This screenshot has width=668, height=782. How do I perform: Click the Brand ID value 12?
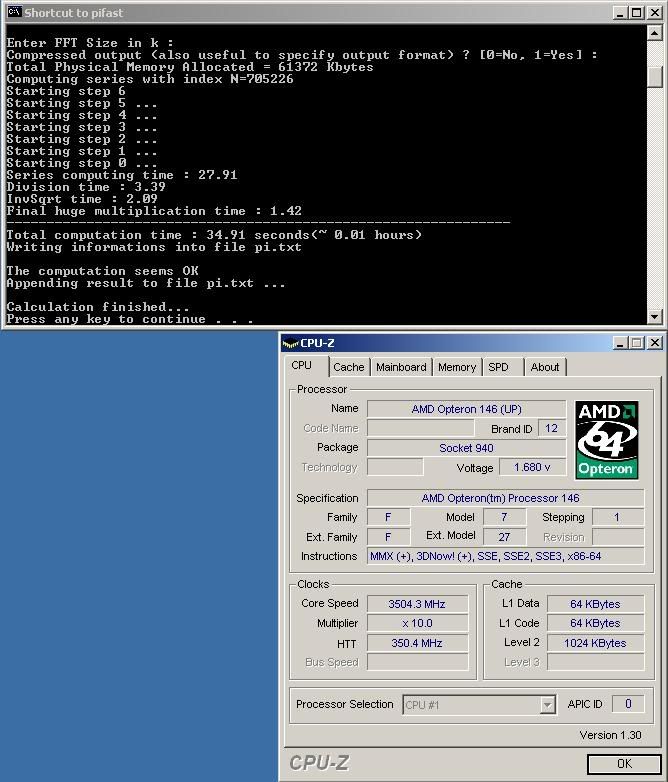(x=552, y=428)
